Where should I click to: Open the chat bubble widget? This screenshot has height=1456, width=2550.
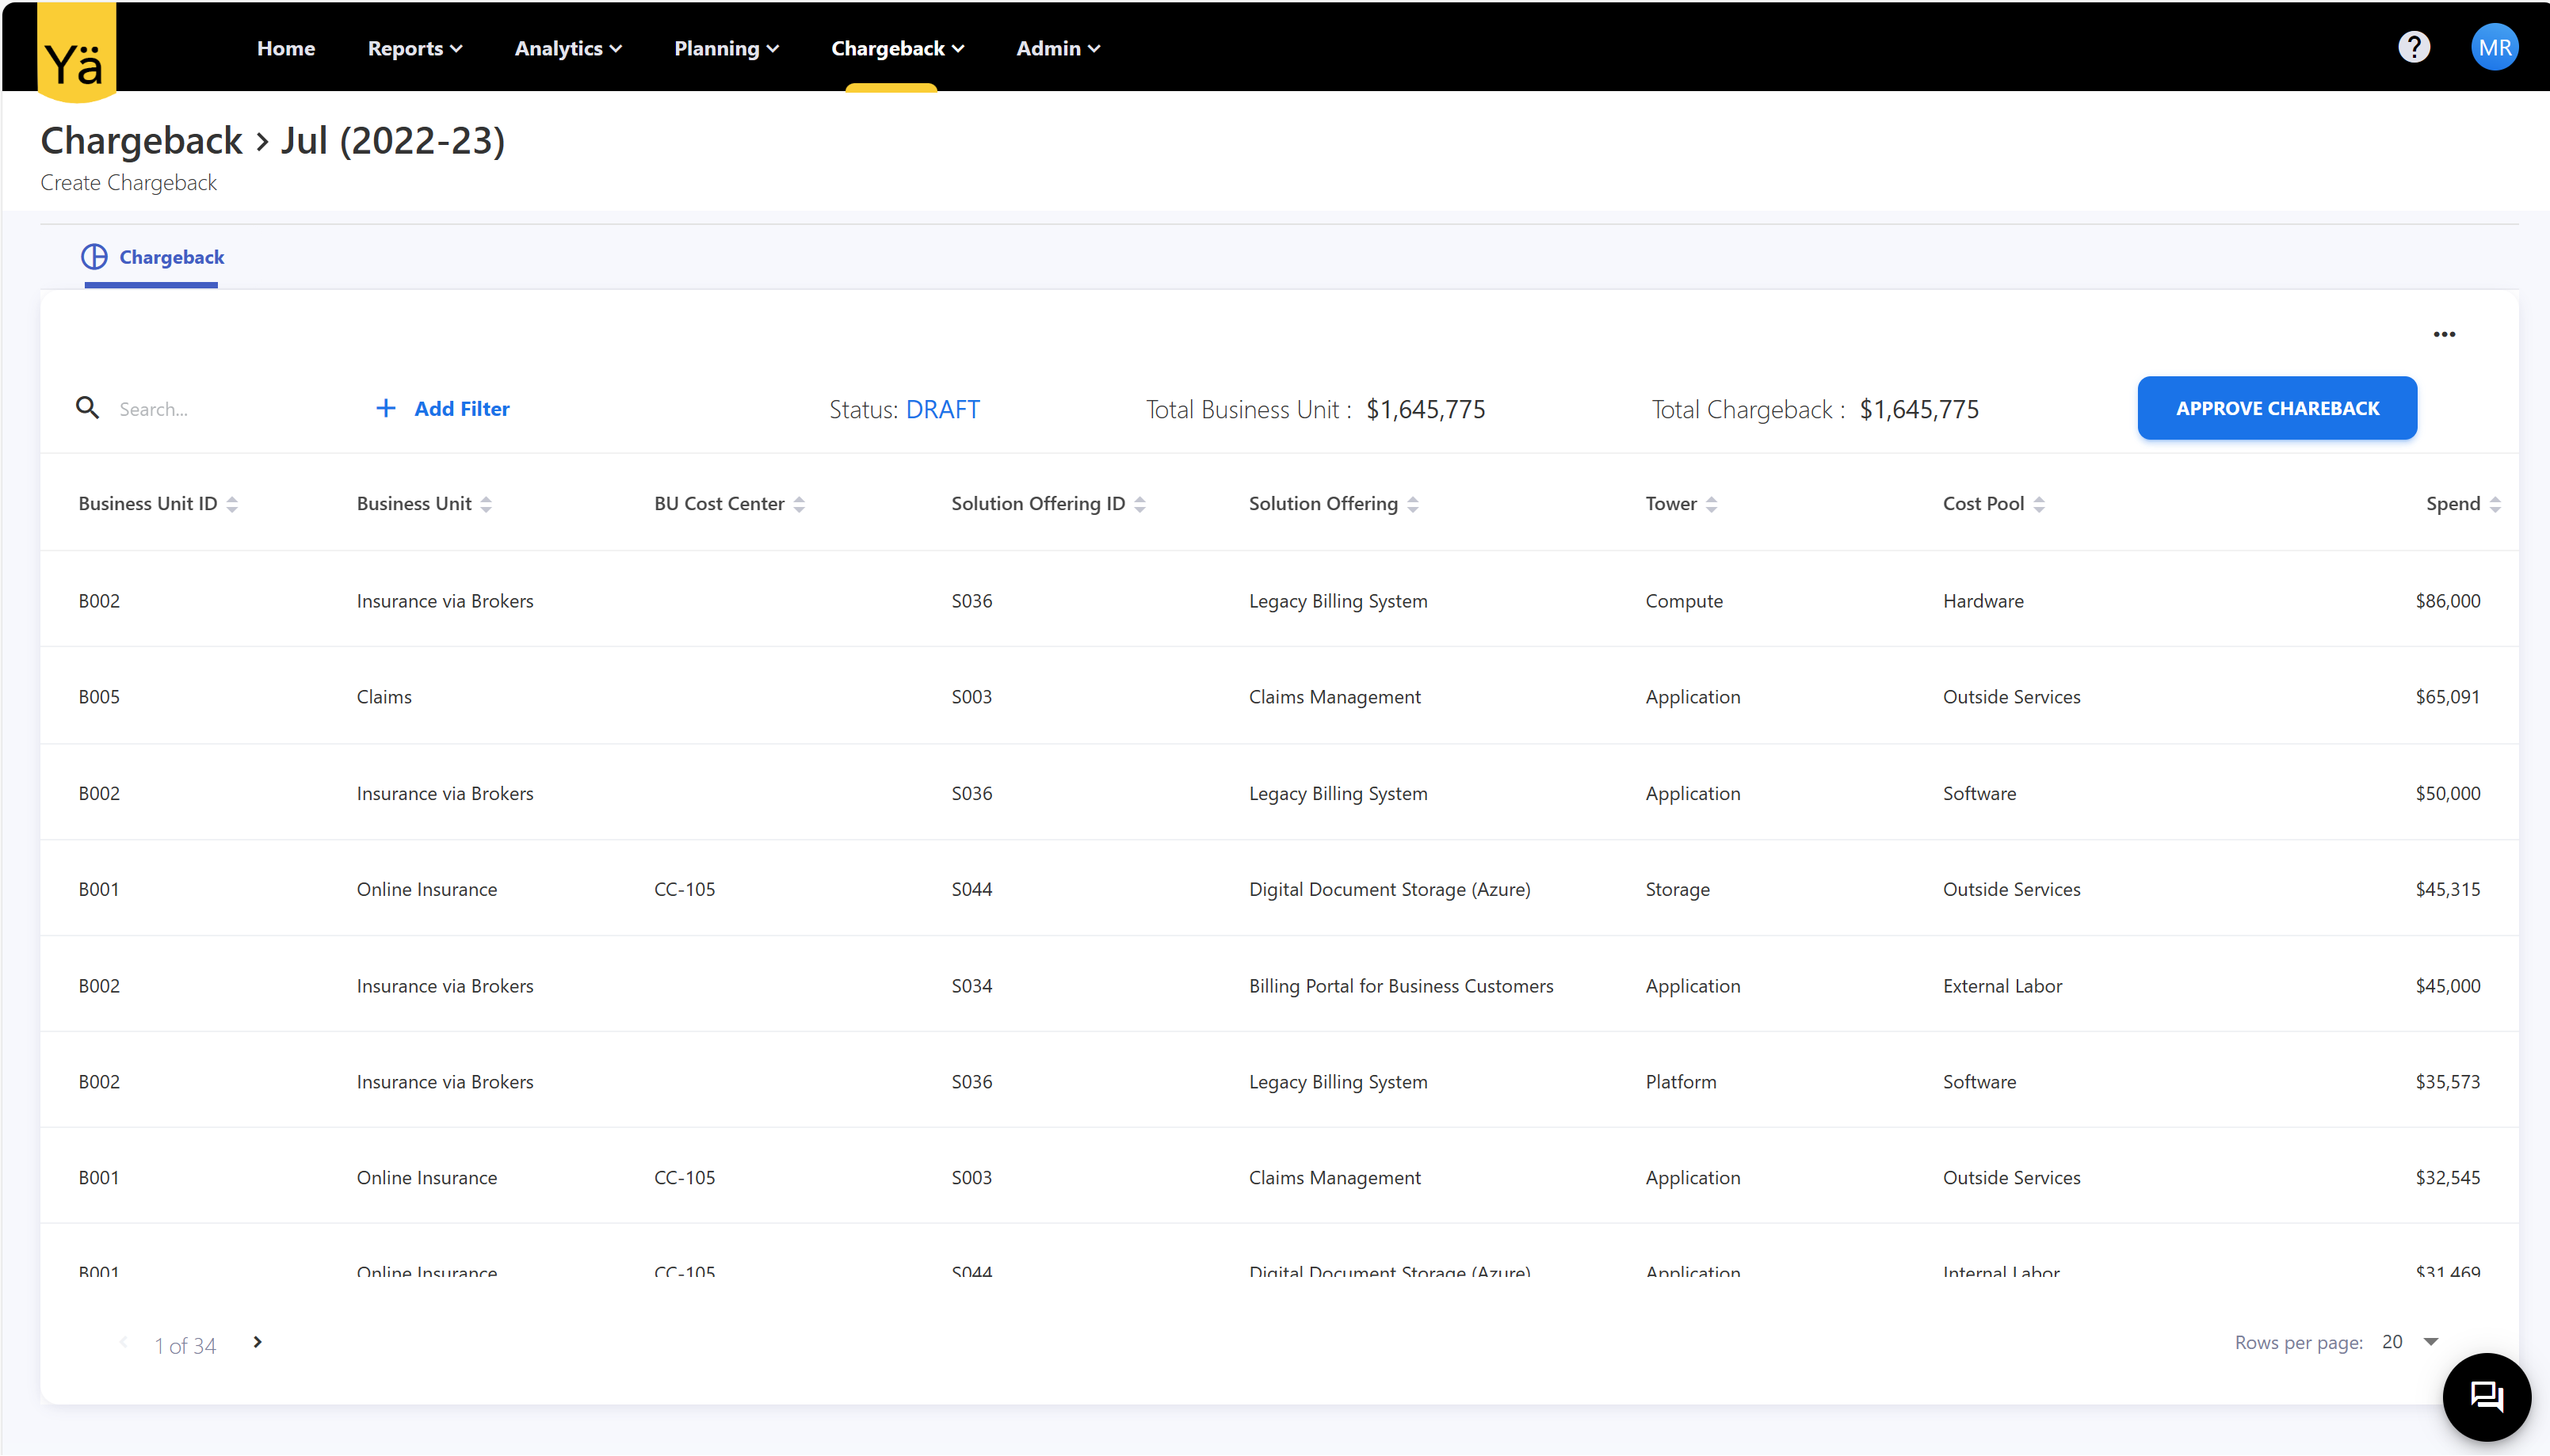2486,1396
